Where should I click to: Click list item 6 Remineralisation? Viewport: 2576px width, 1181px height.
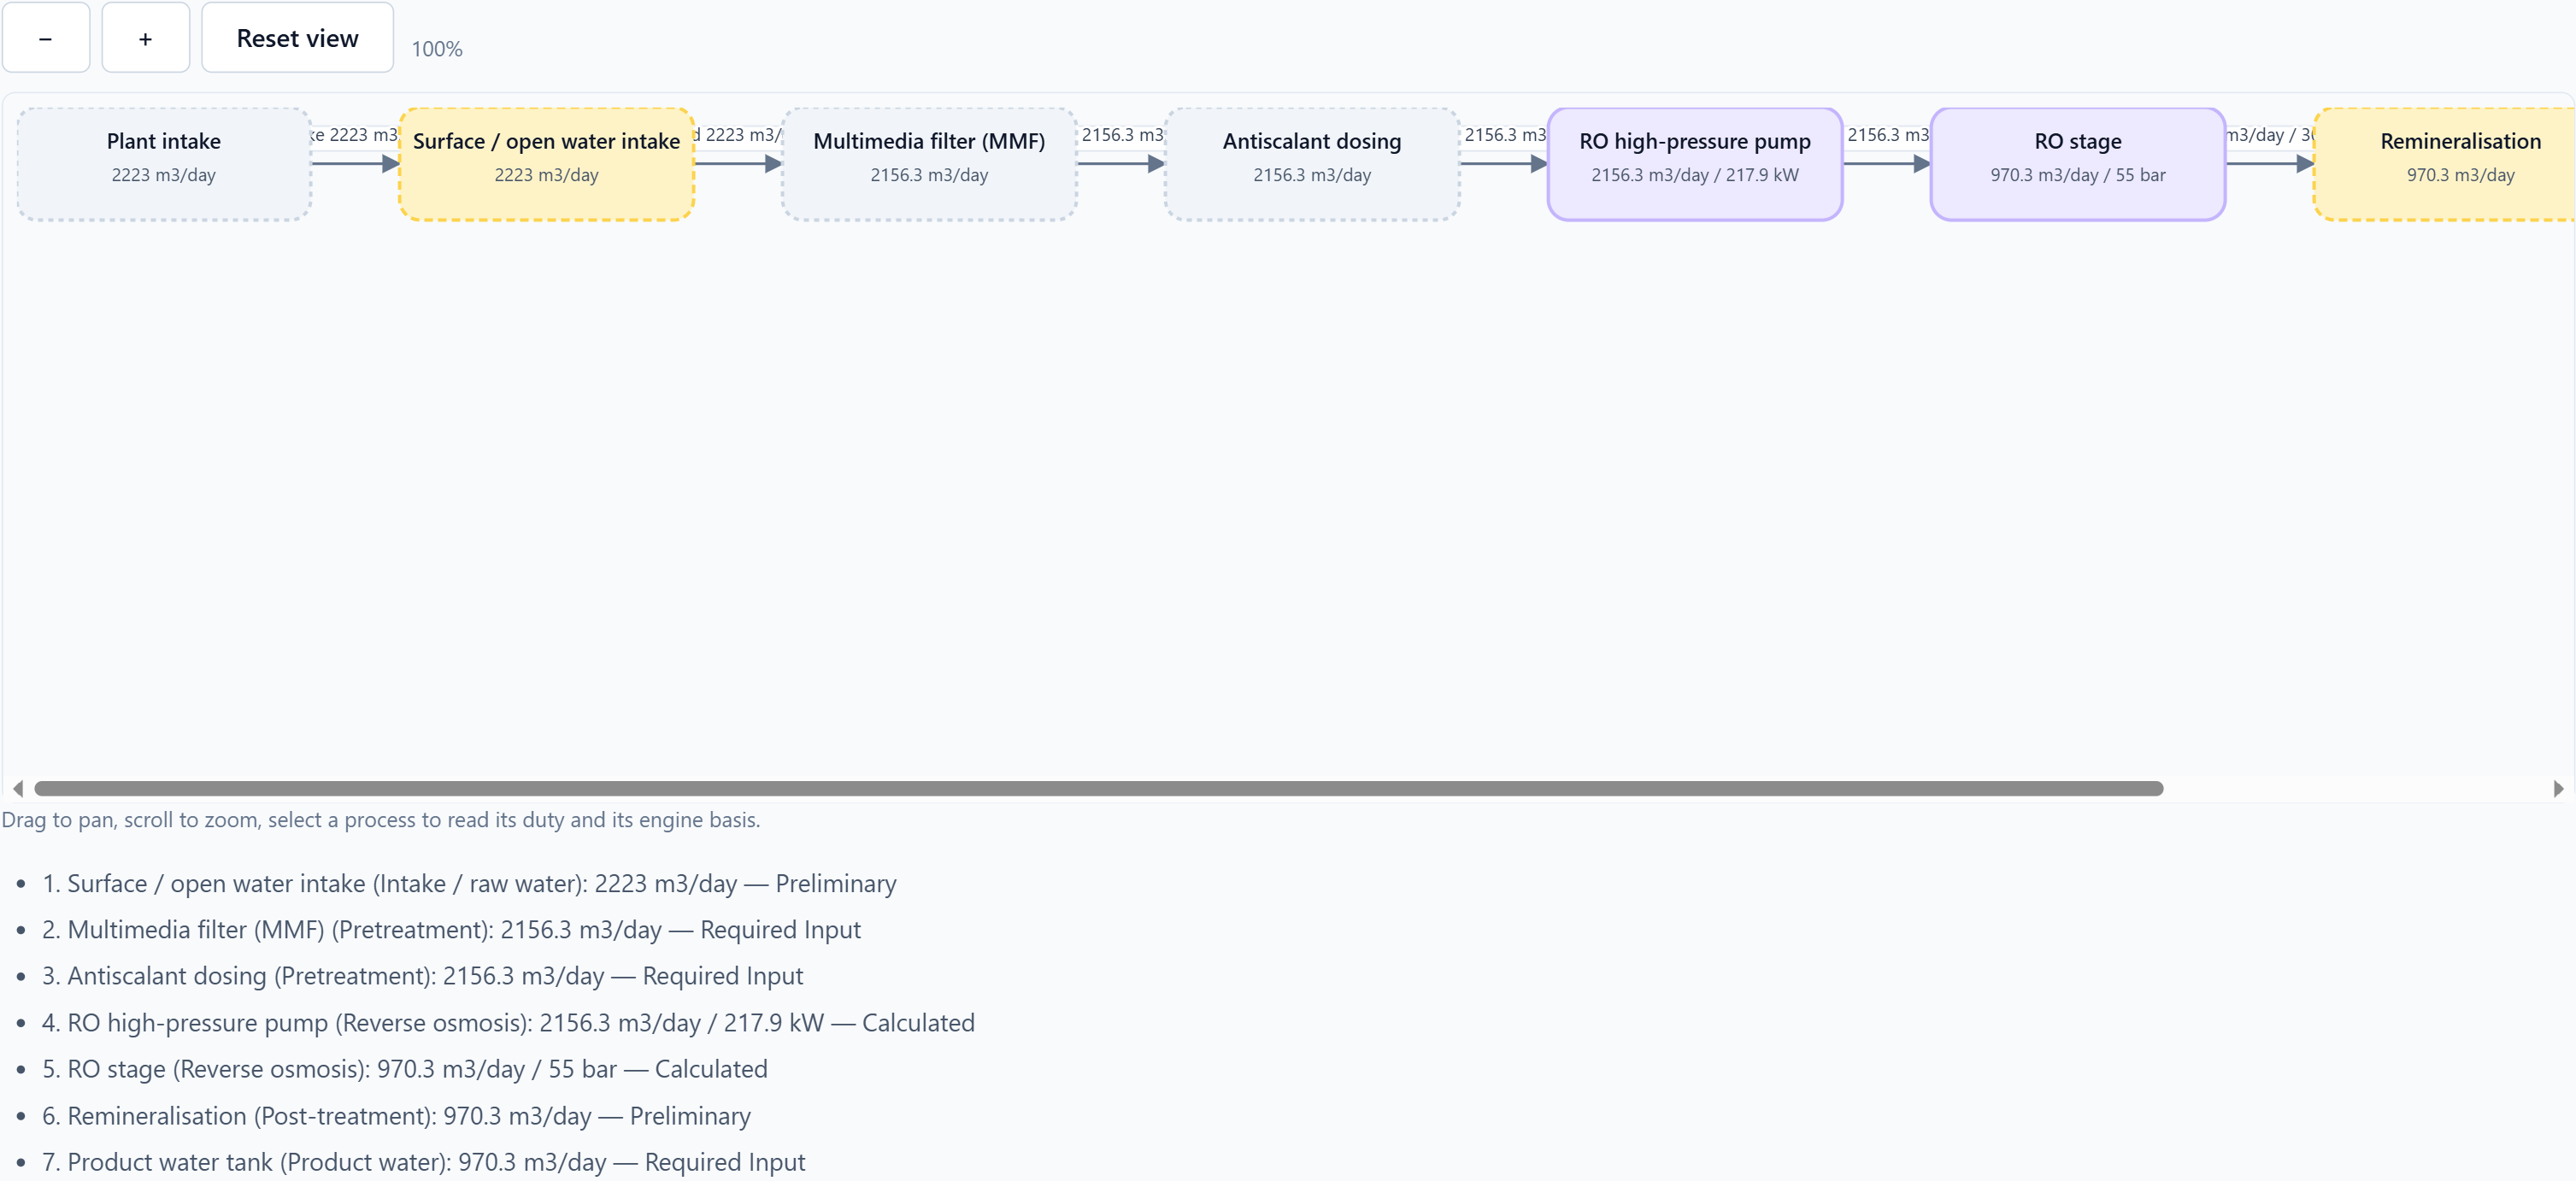pos(396,1116)
